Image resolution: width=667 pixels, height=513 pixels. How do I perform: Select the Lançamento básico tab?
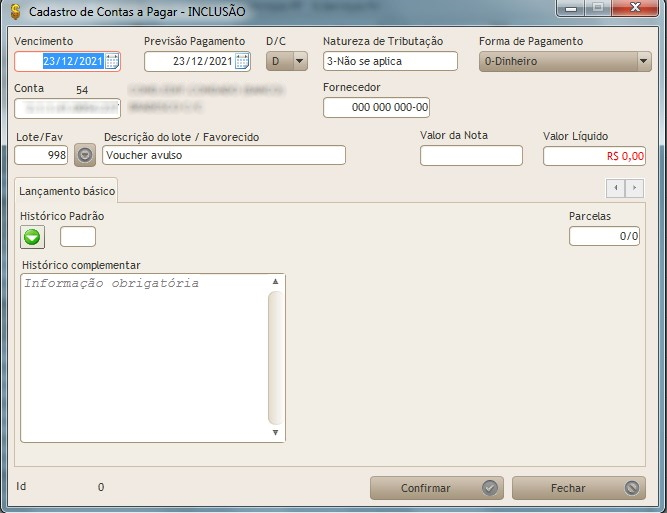tap(67, 190)
